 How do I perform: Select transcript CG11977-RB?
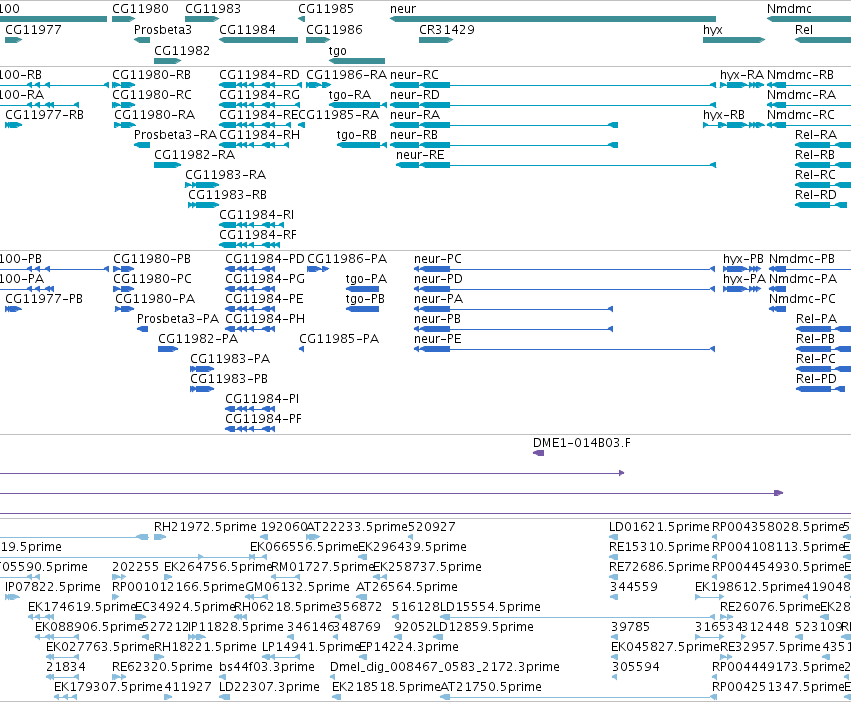click(x=45, y=115)
